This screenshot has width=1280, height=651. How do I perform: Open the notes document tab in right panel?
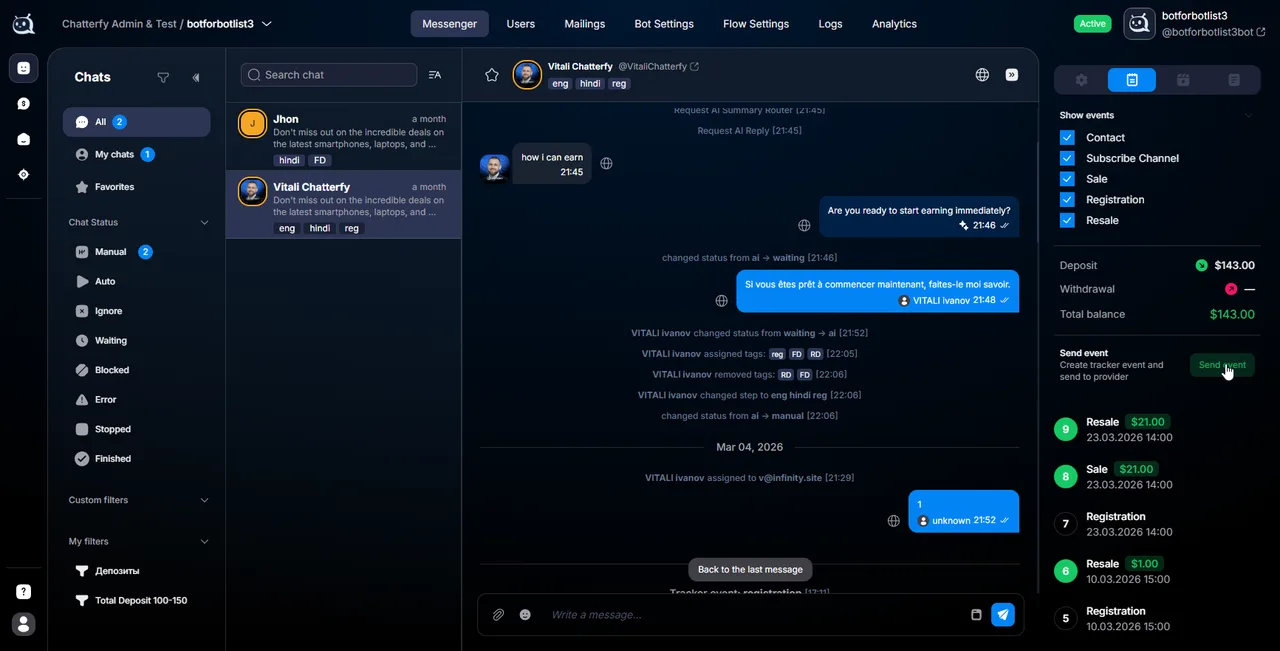pyautogui.click(x=1234, y=80)
